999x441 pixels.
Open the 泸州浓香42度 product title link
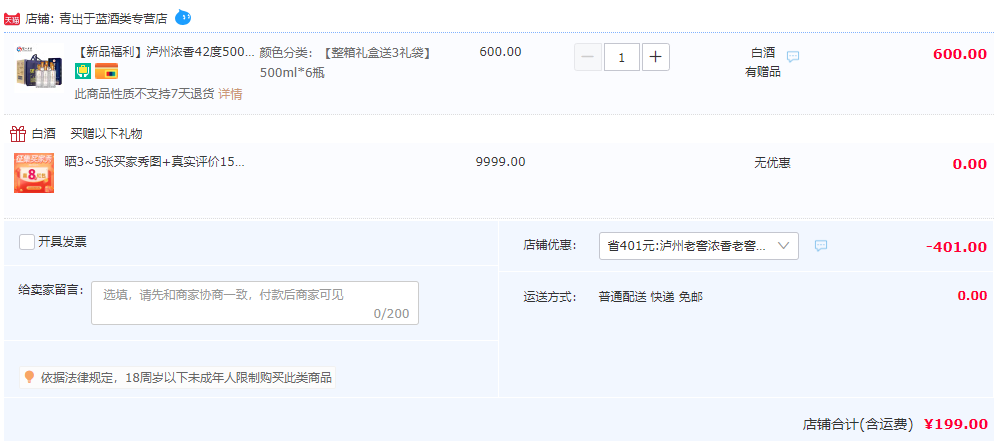pyautogui.click(x=165, y=52)
